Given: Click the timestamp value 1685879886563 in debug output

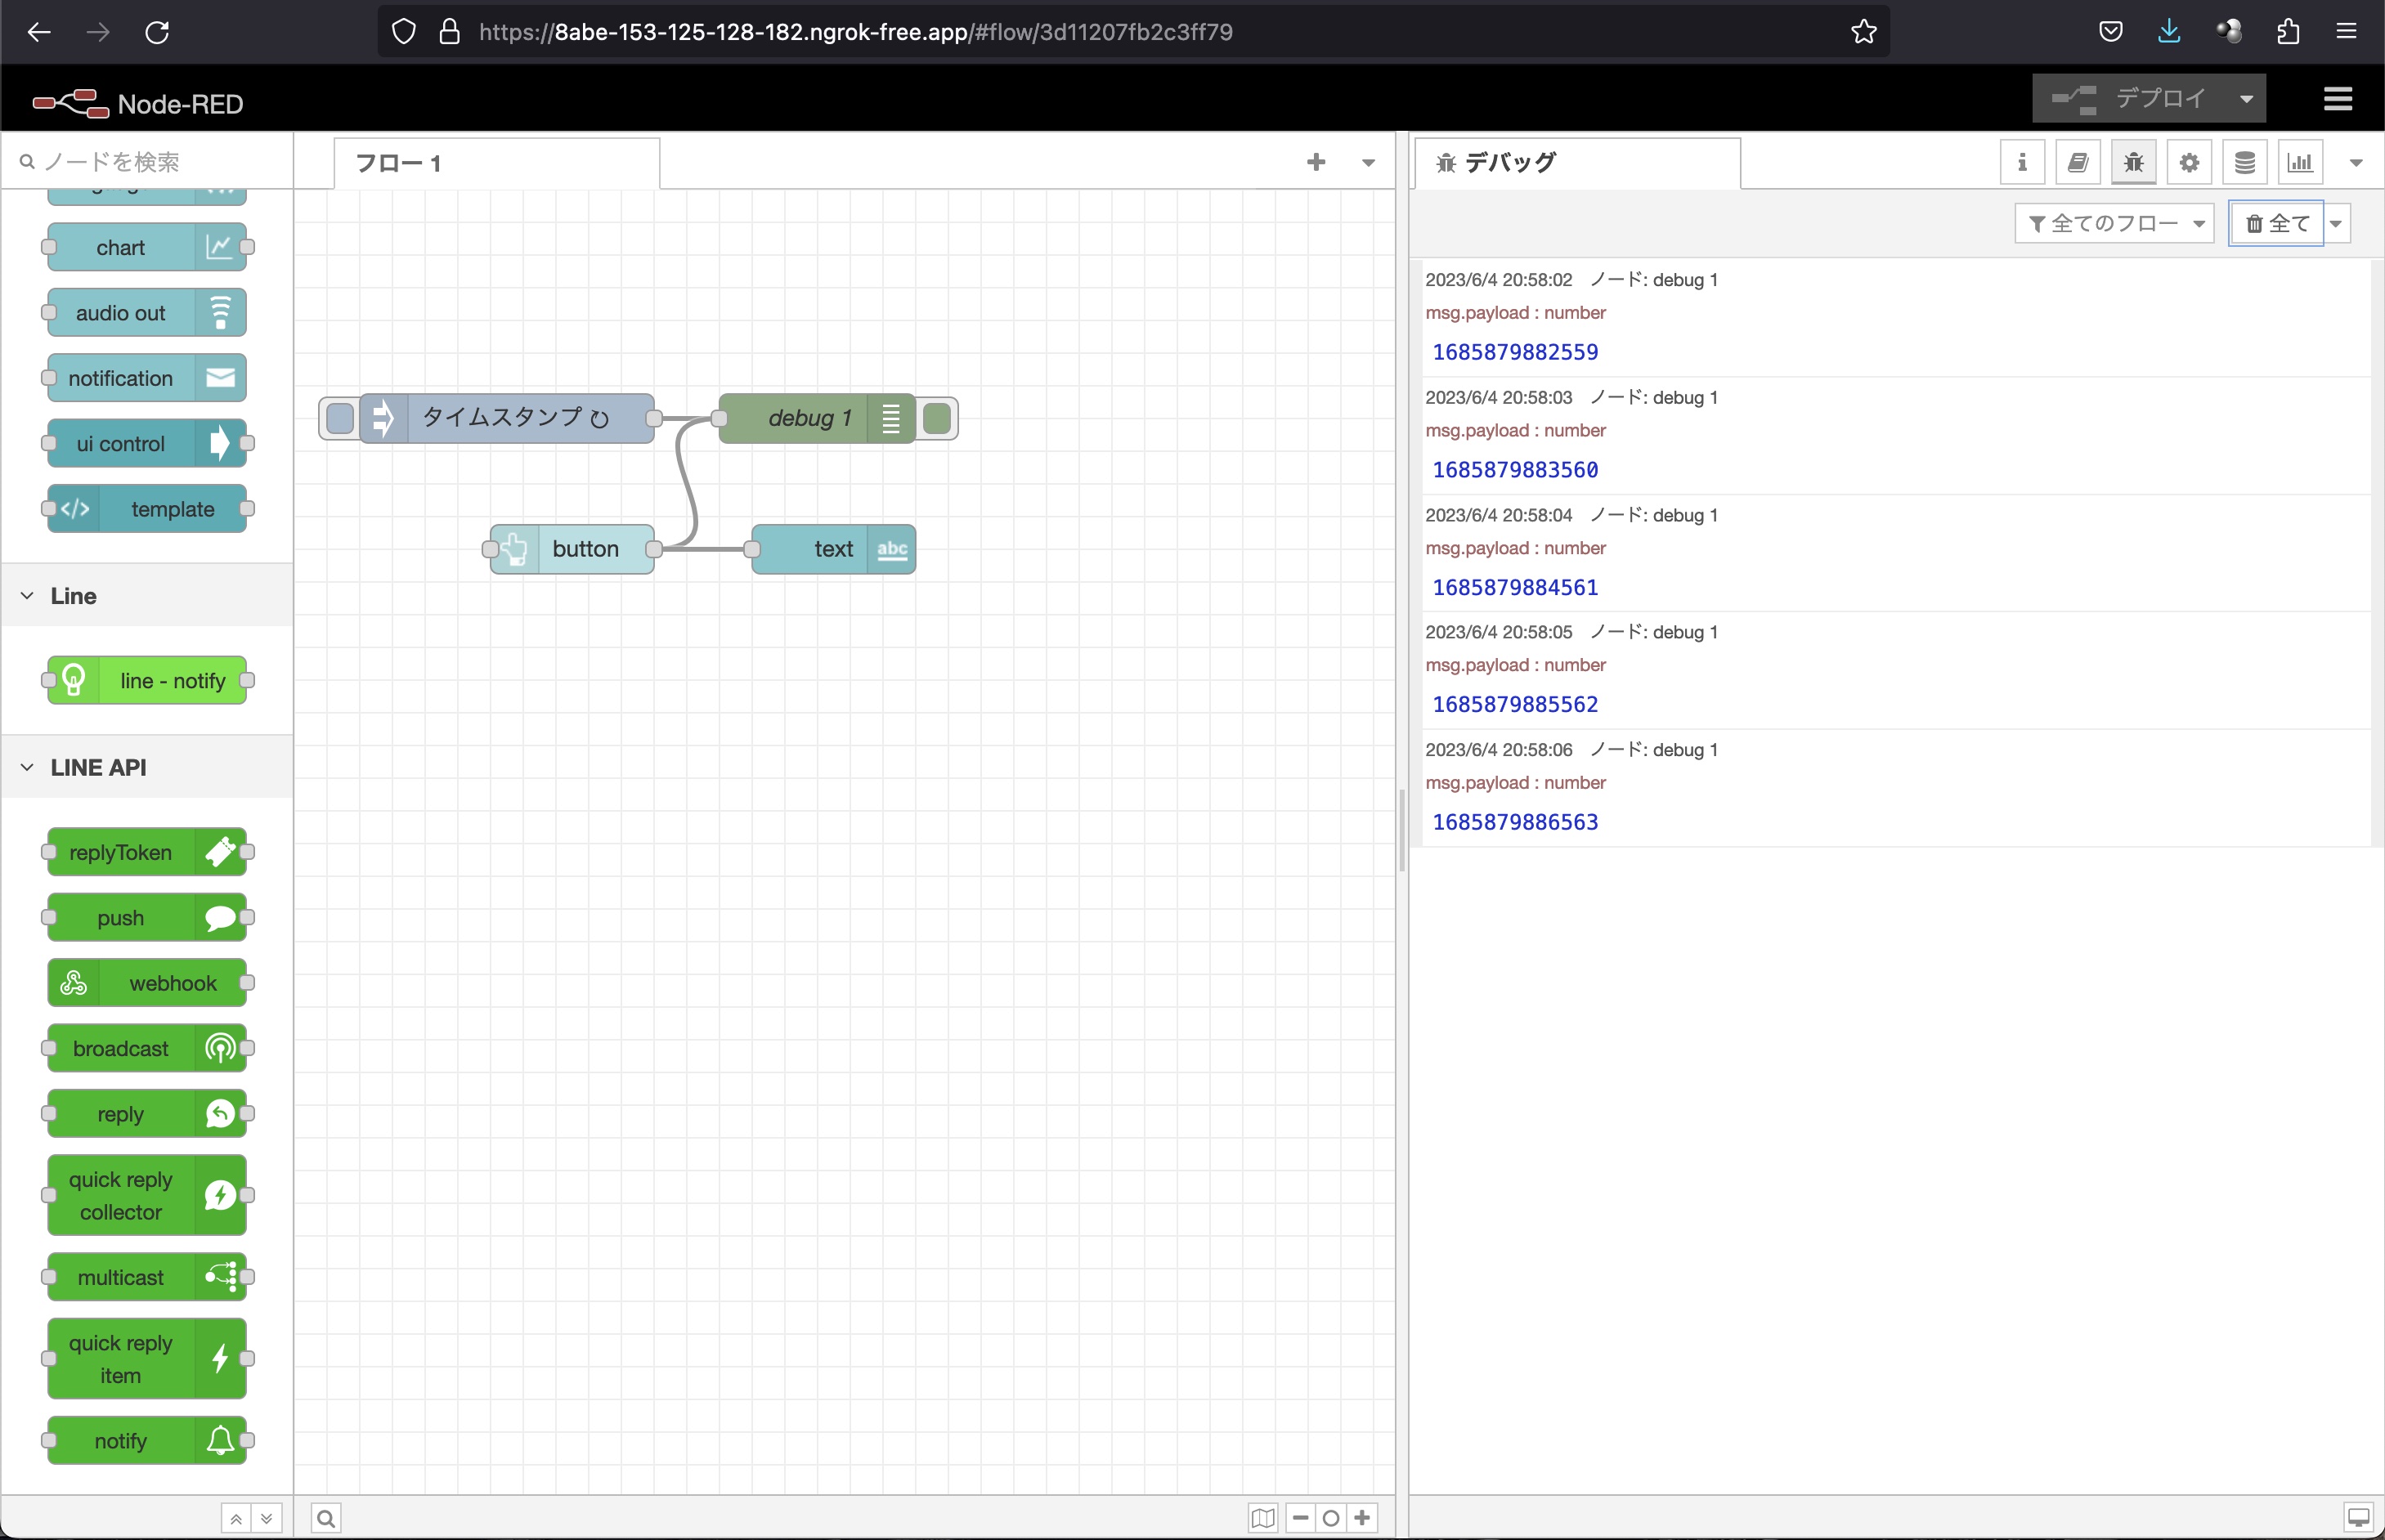Looking at the screenshot, I should [1516, 821].
